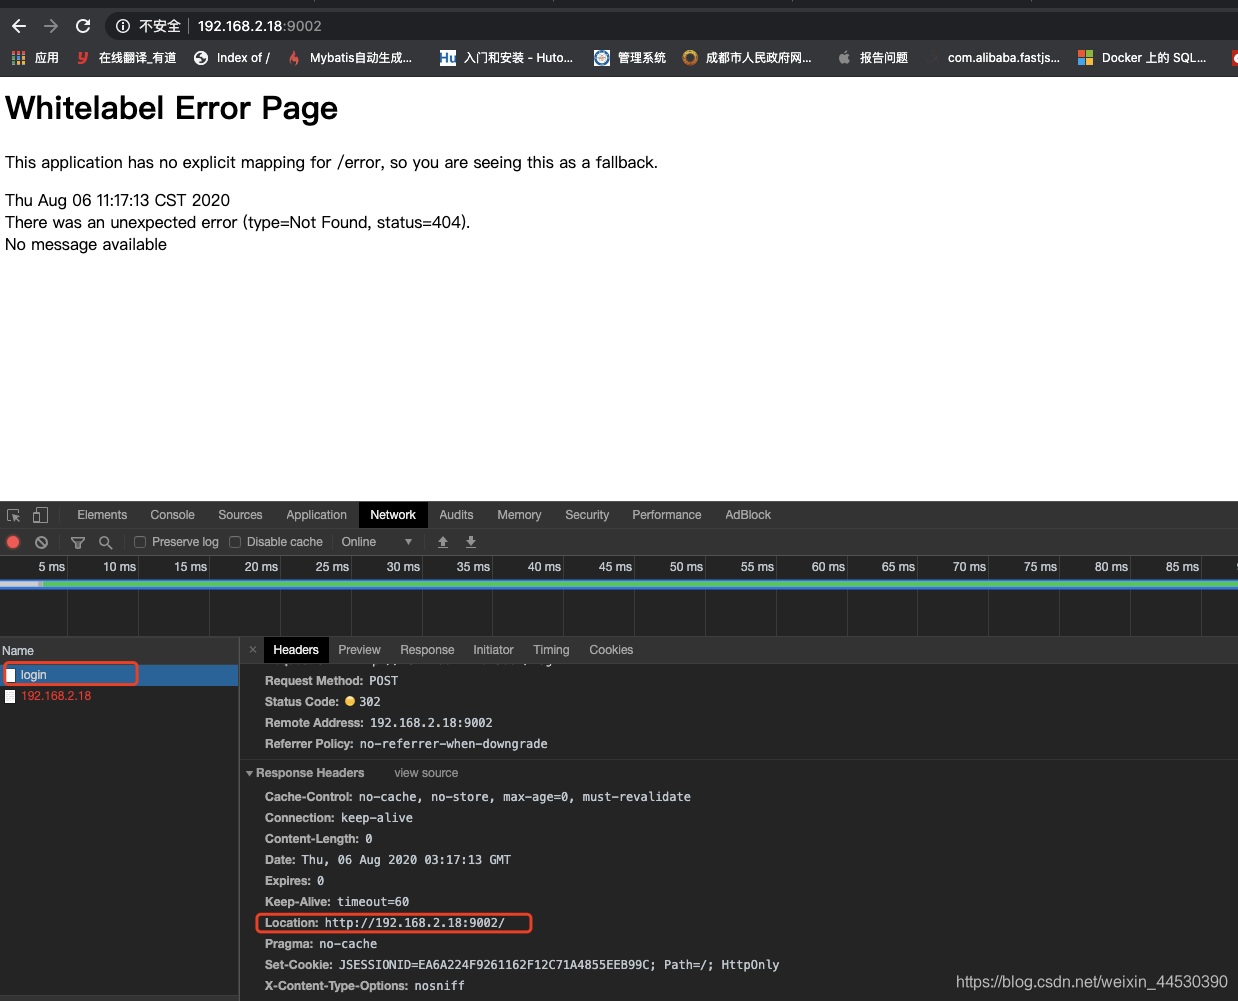Open the Mybatis bookmark

pyautogui.click(x=349, y=58)
